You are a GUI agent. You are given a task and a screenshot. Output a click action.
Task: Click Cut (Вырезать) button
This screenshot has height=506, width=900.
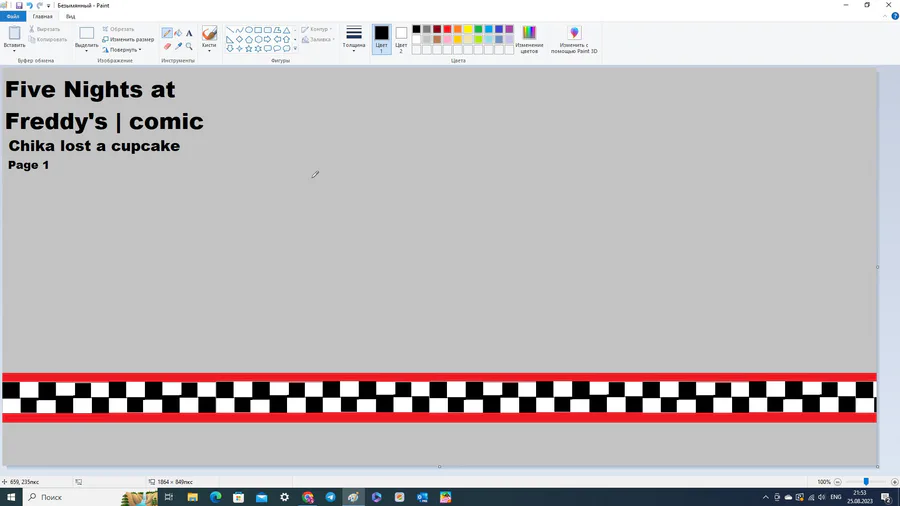pos(45,29)
